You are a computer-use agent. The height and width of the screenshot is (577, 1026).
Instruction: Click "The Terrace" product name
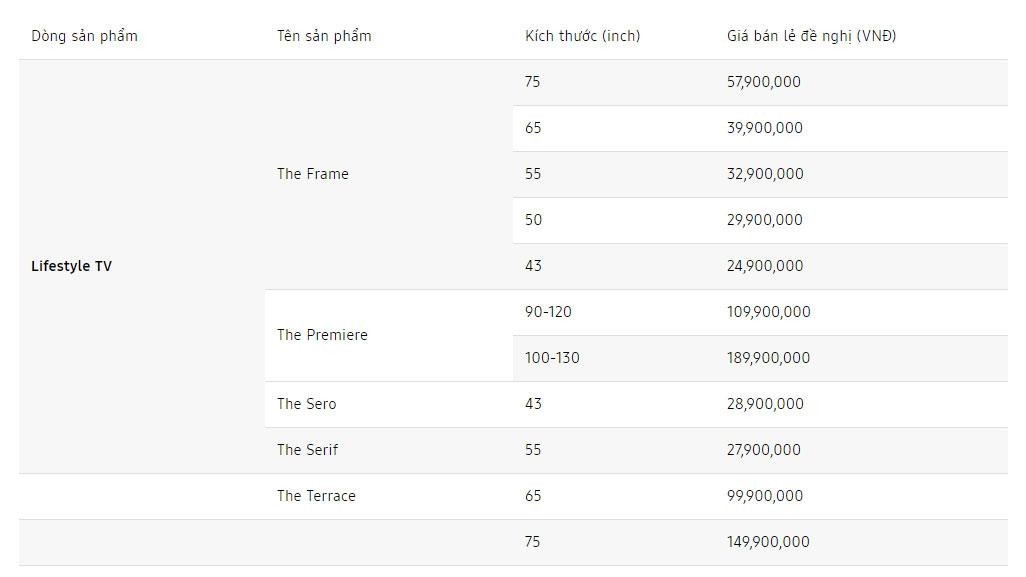coord(316,496)
